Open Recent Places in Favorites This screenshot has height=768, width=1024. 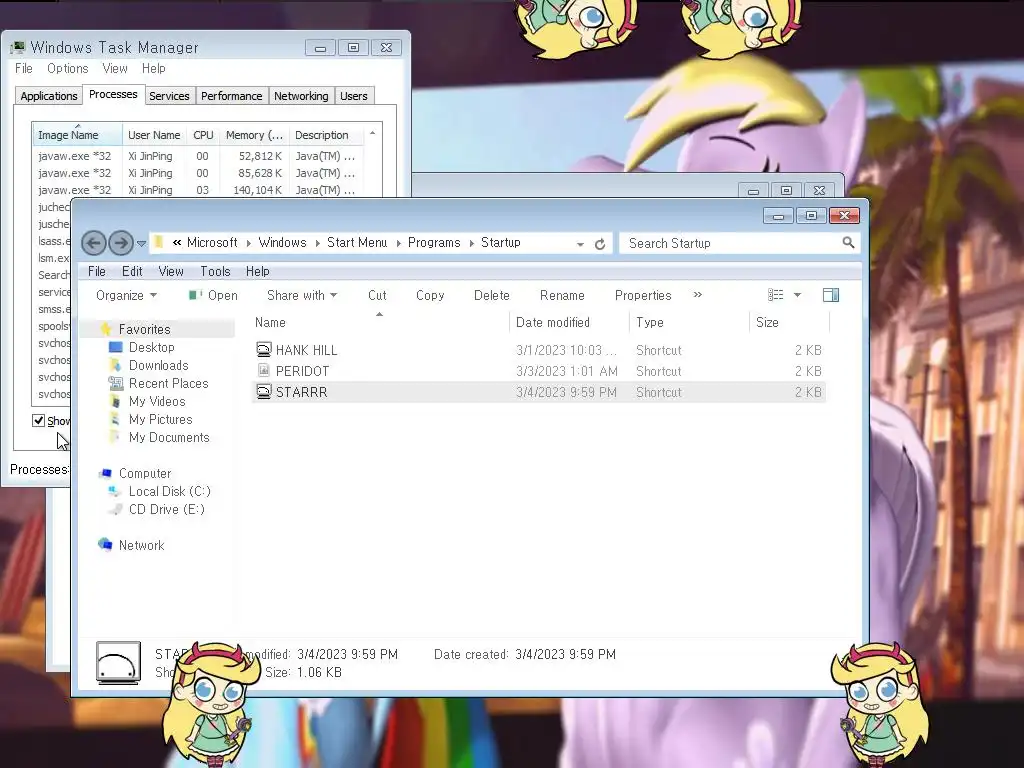point(168,383)
